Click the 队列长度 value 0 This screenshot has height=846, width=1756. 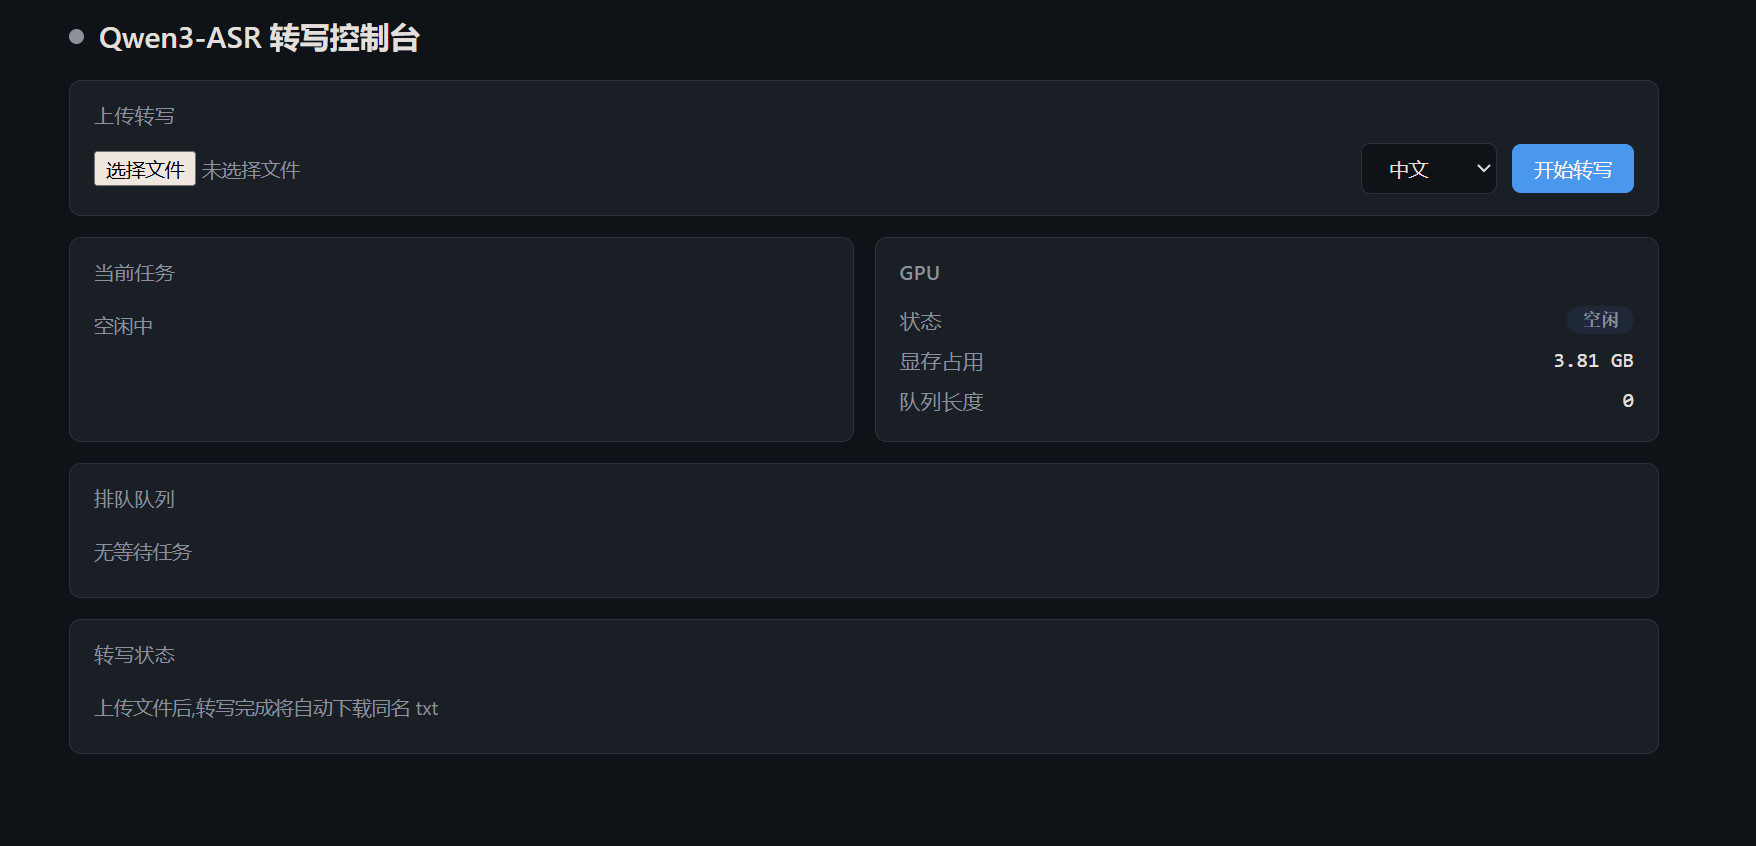1628,401
